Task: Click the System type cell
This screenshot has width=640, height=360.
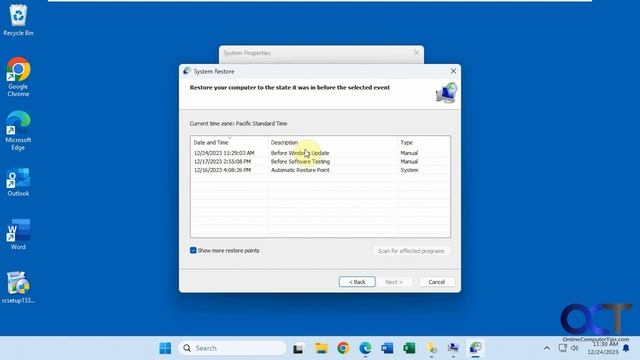Action: point(409,170)
